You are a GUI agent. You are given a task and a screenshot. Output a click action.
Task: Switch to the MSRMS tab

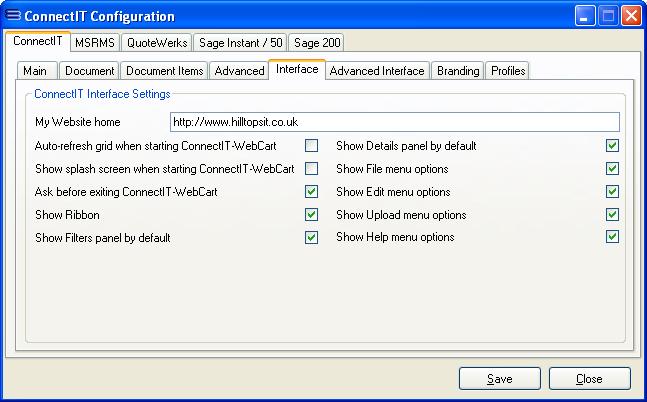pyautogui.click(x=94, y=43)
